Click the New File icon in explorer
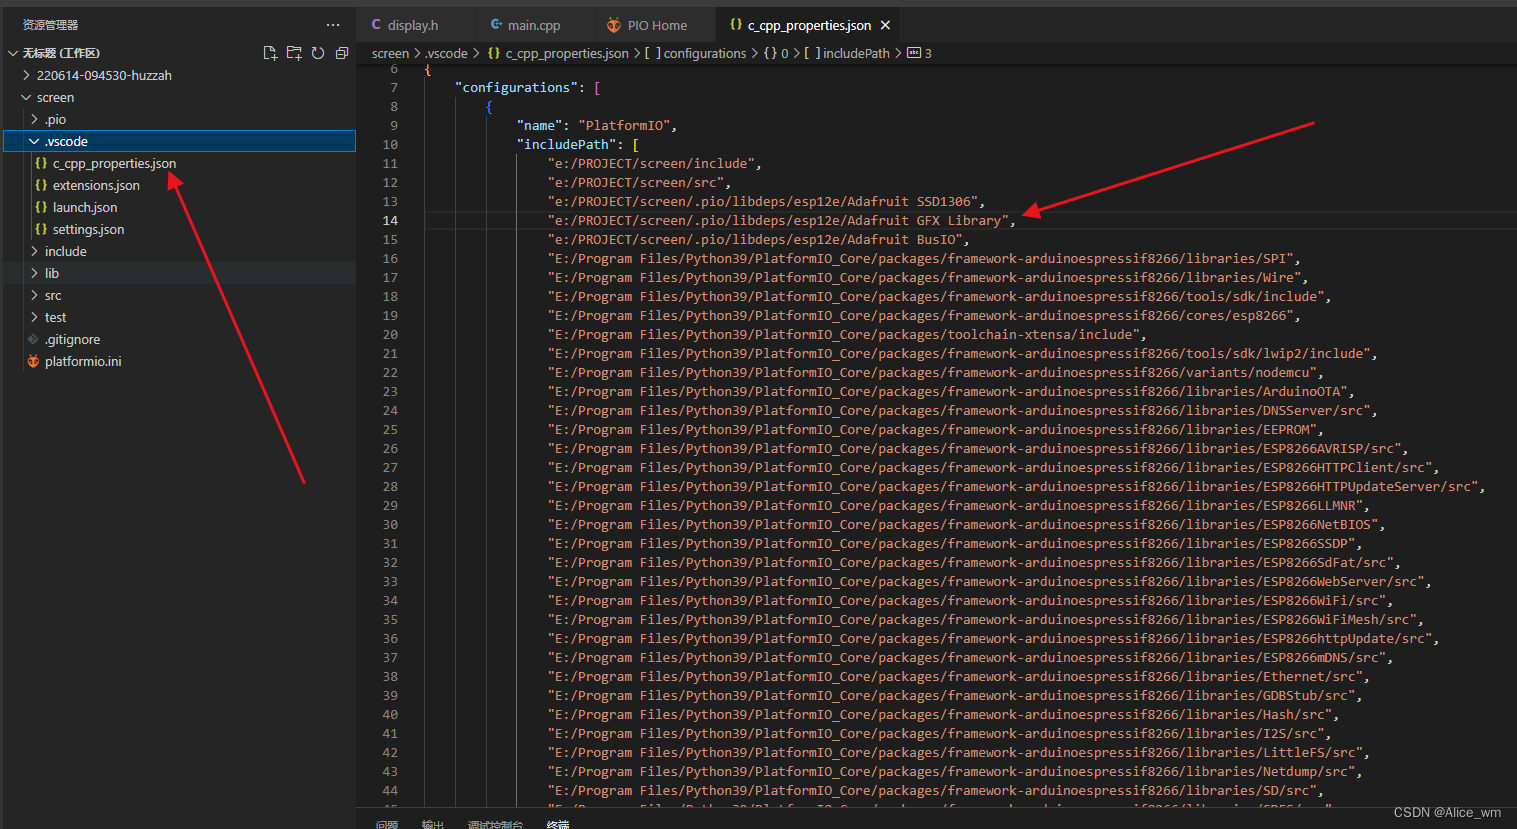Screen dimensions: 1517x829 pos(270,53)
